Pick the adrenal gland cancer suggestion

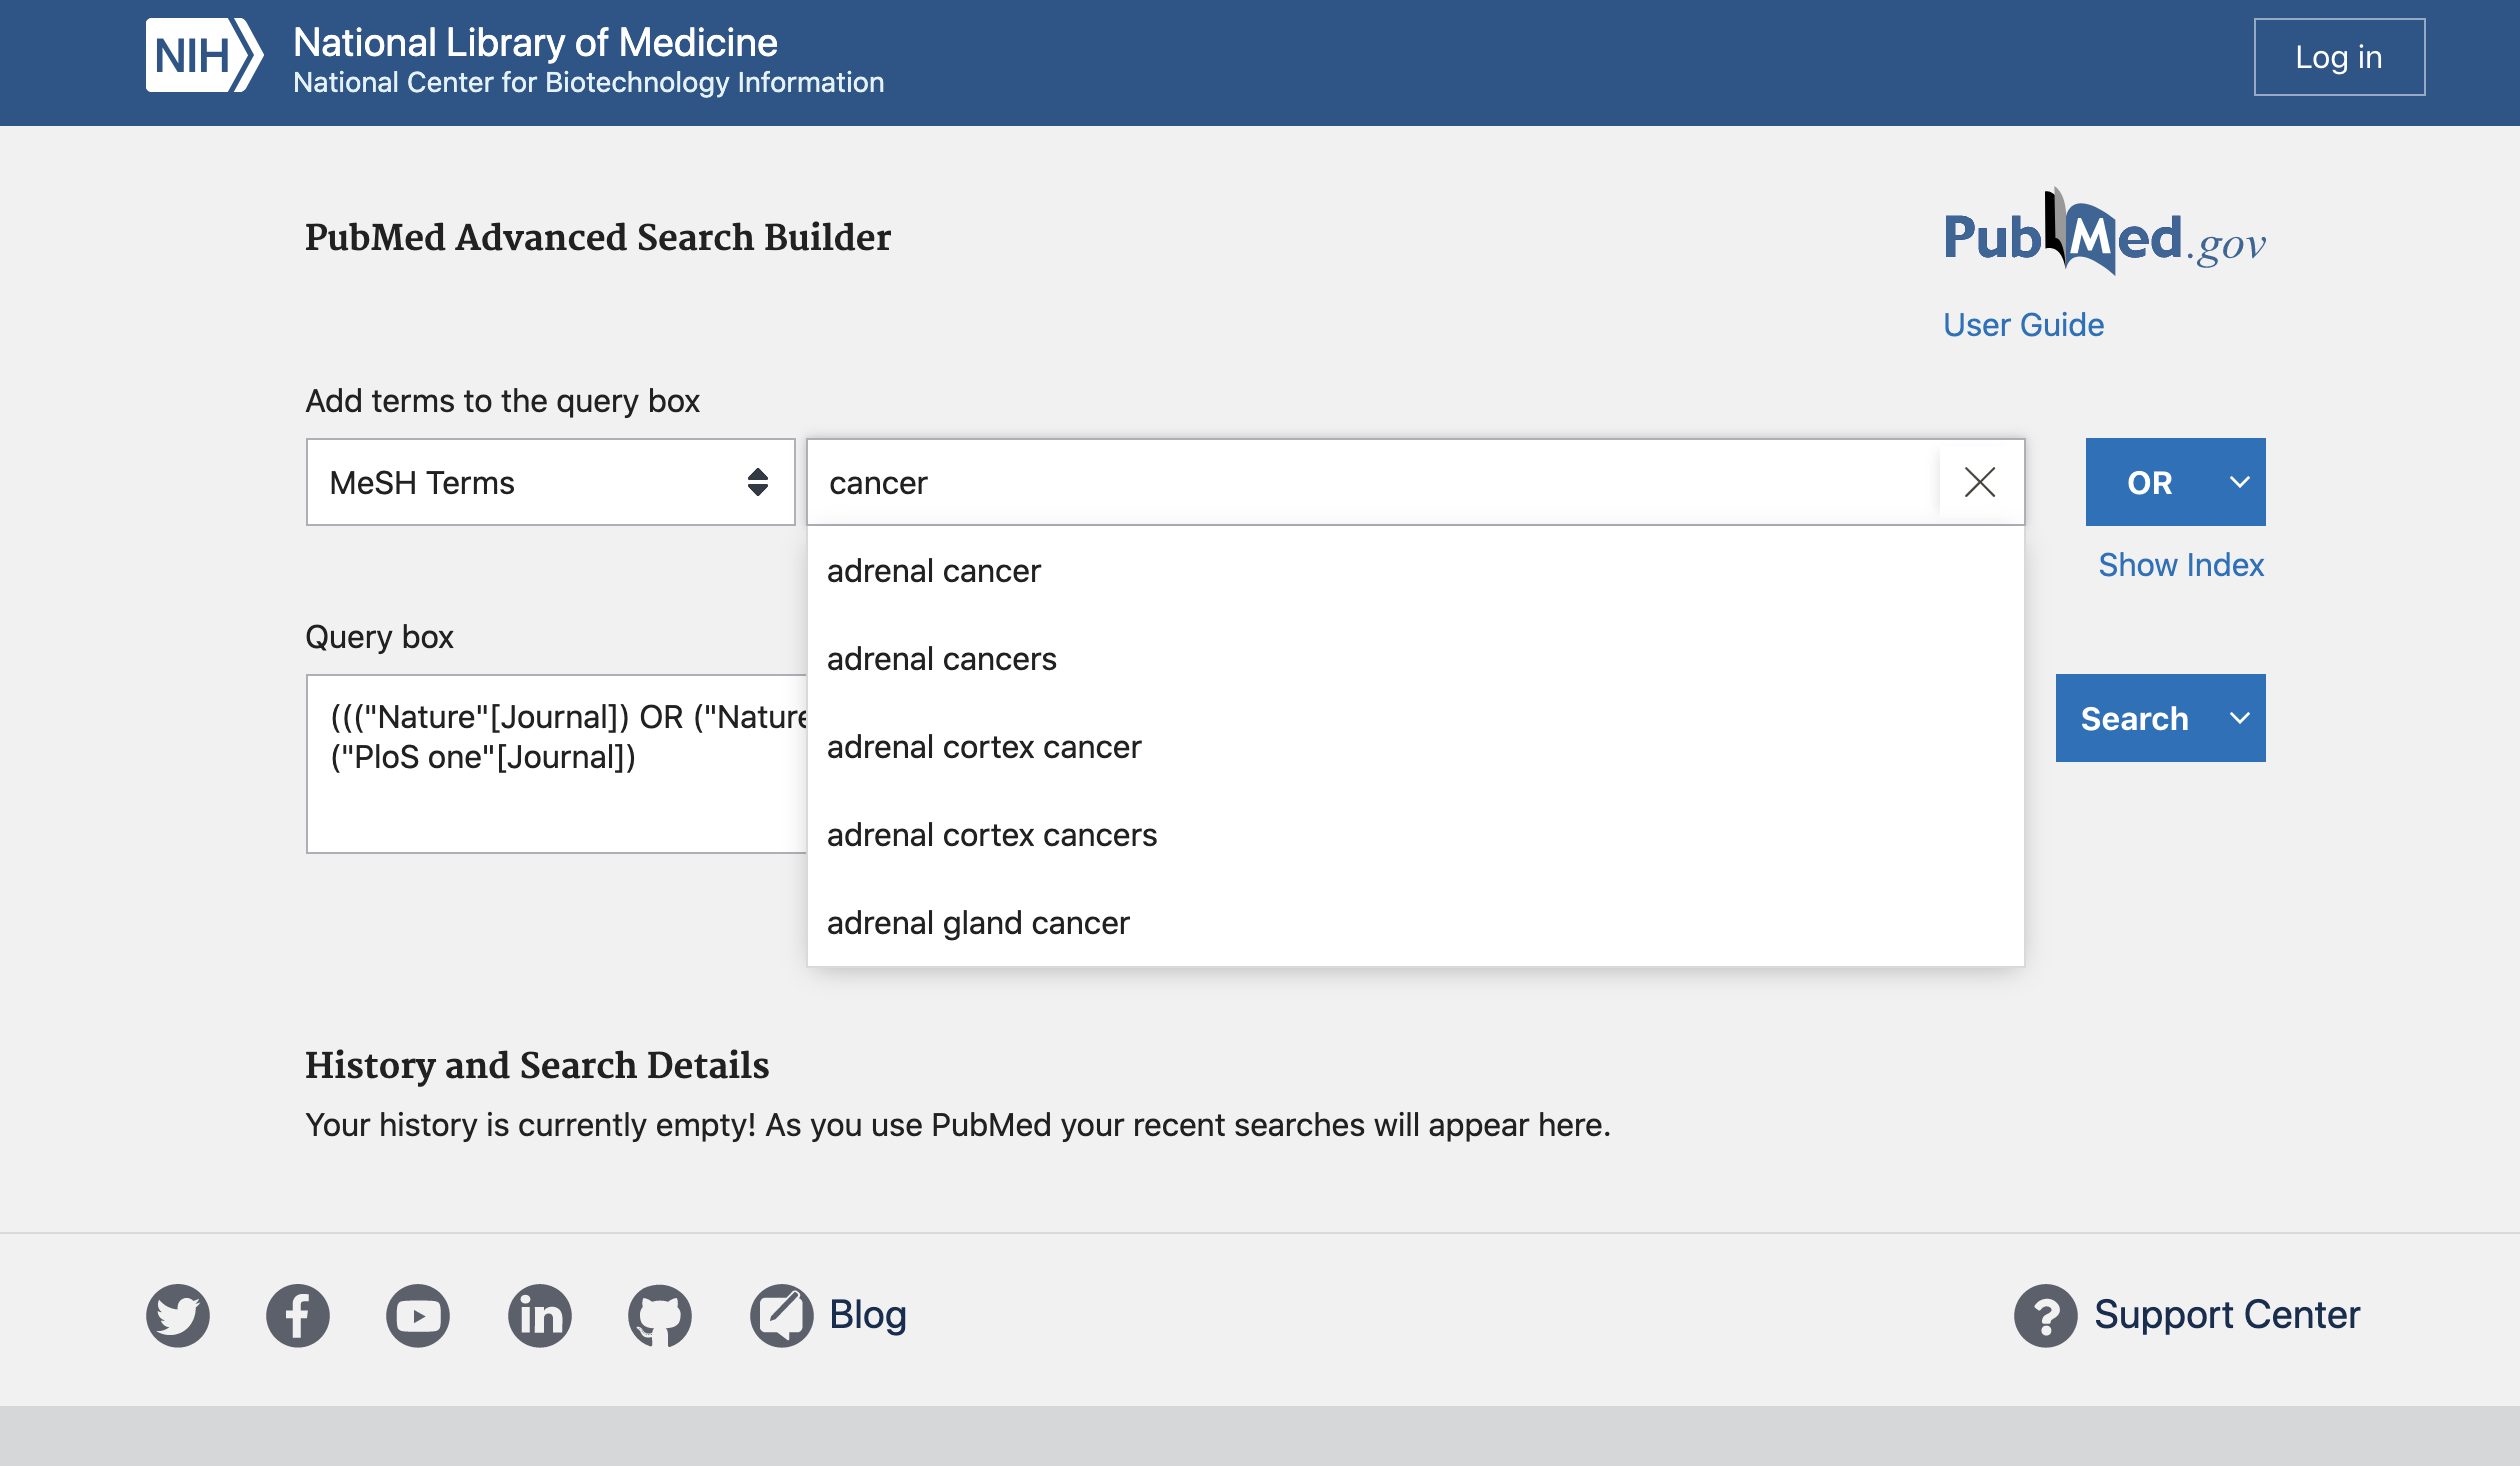click(x=978, y=923)
